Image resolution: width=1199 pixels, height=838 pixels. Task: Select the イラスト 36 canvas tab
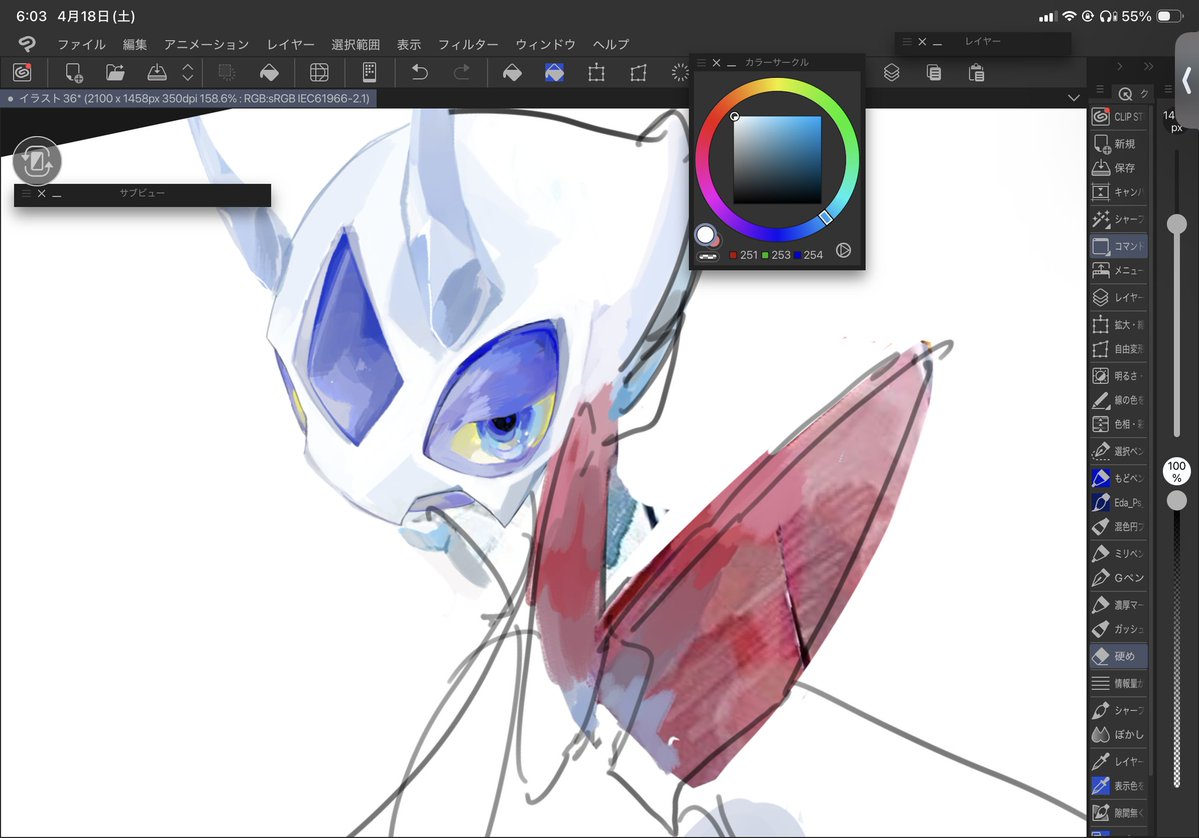pyautogui.click(x=188, y=99)
